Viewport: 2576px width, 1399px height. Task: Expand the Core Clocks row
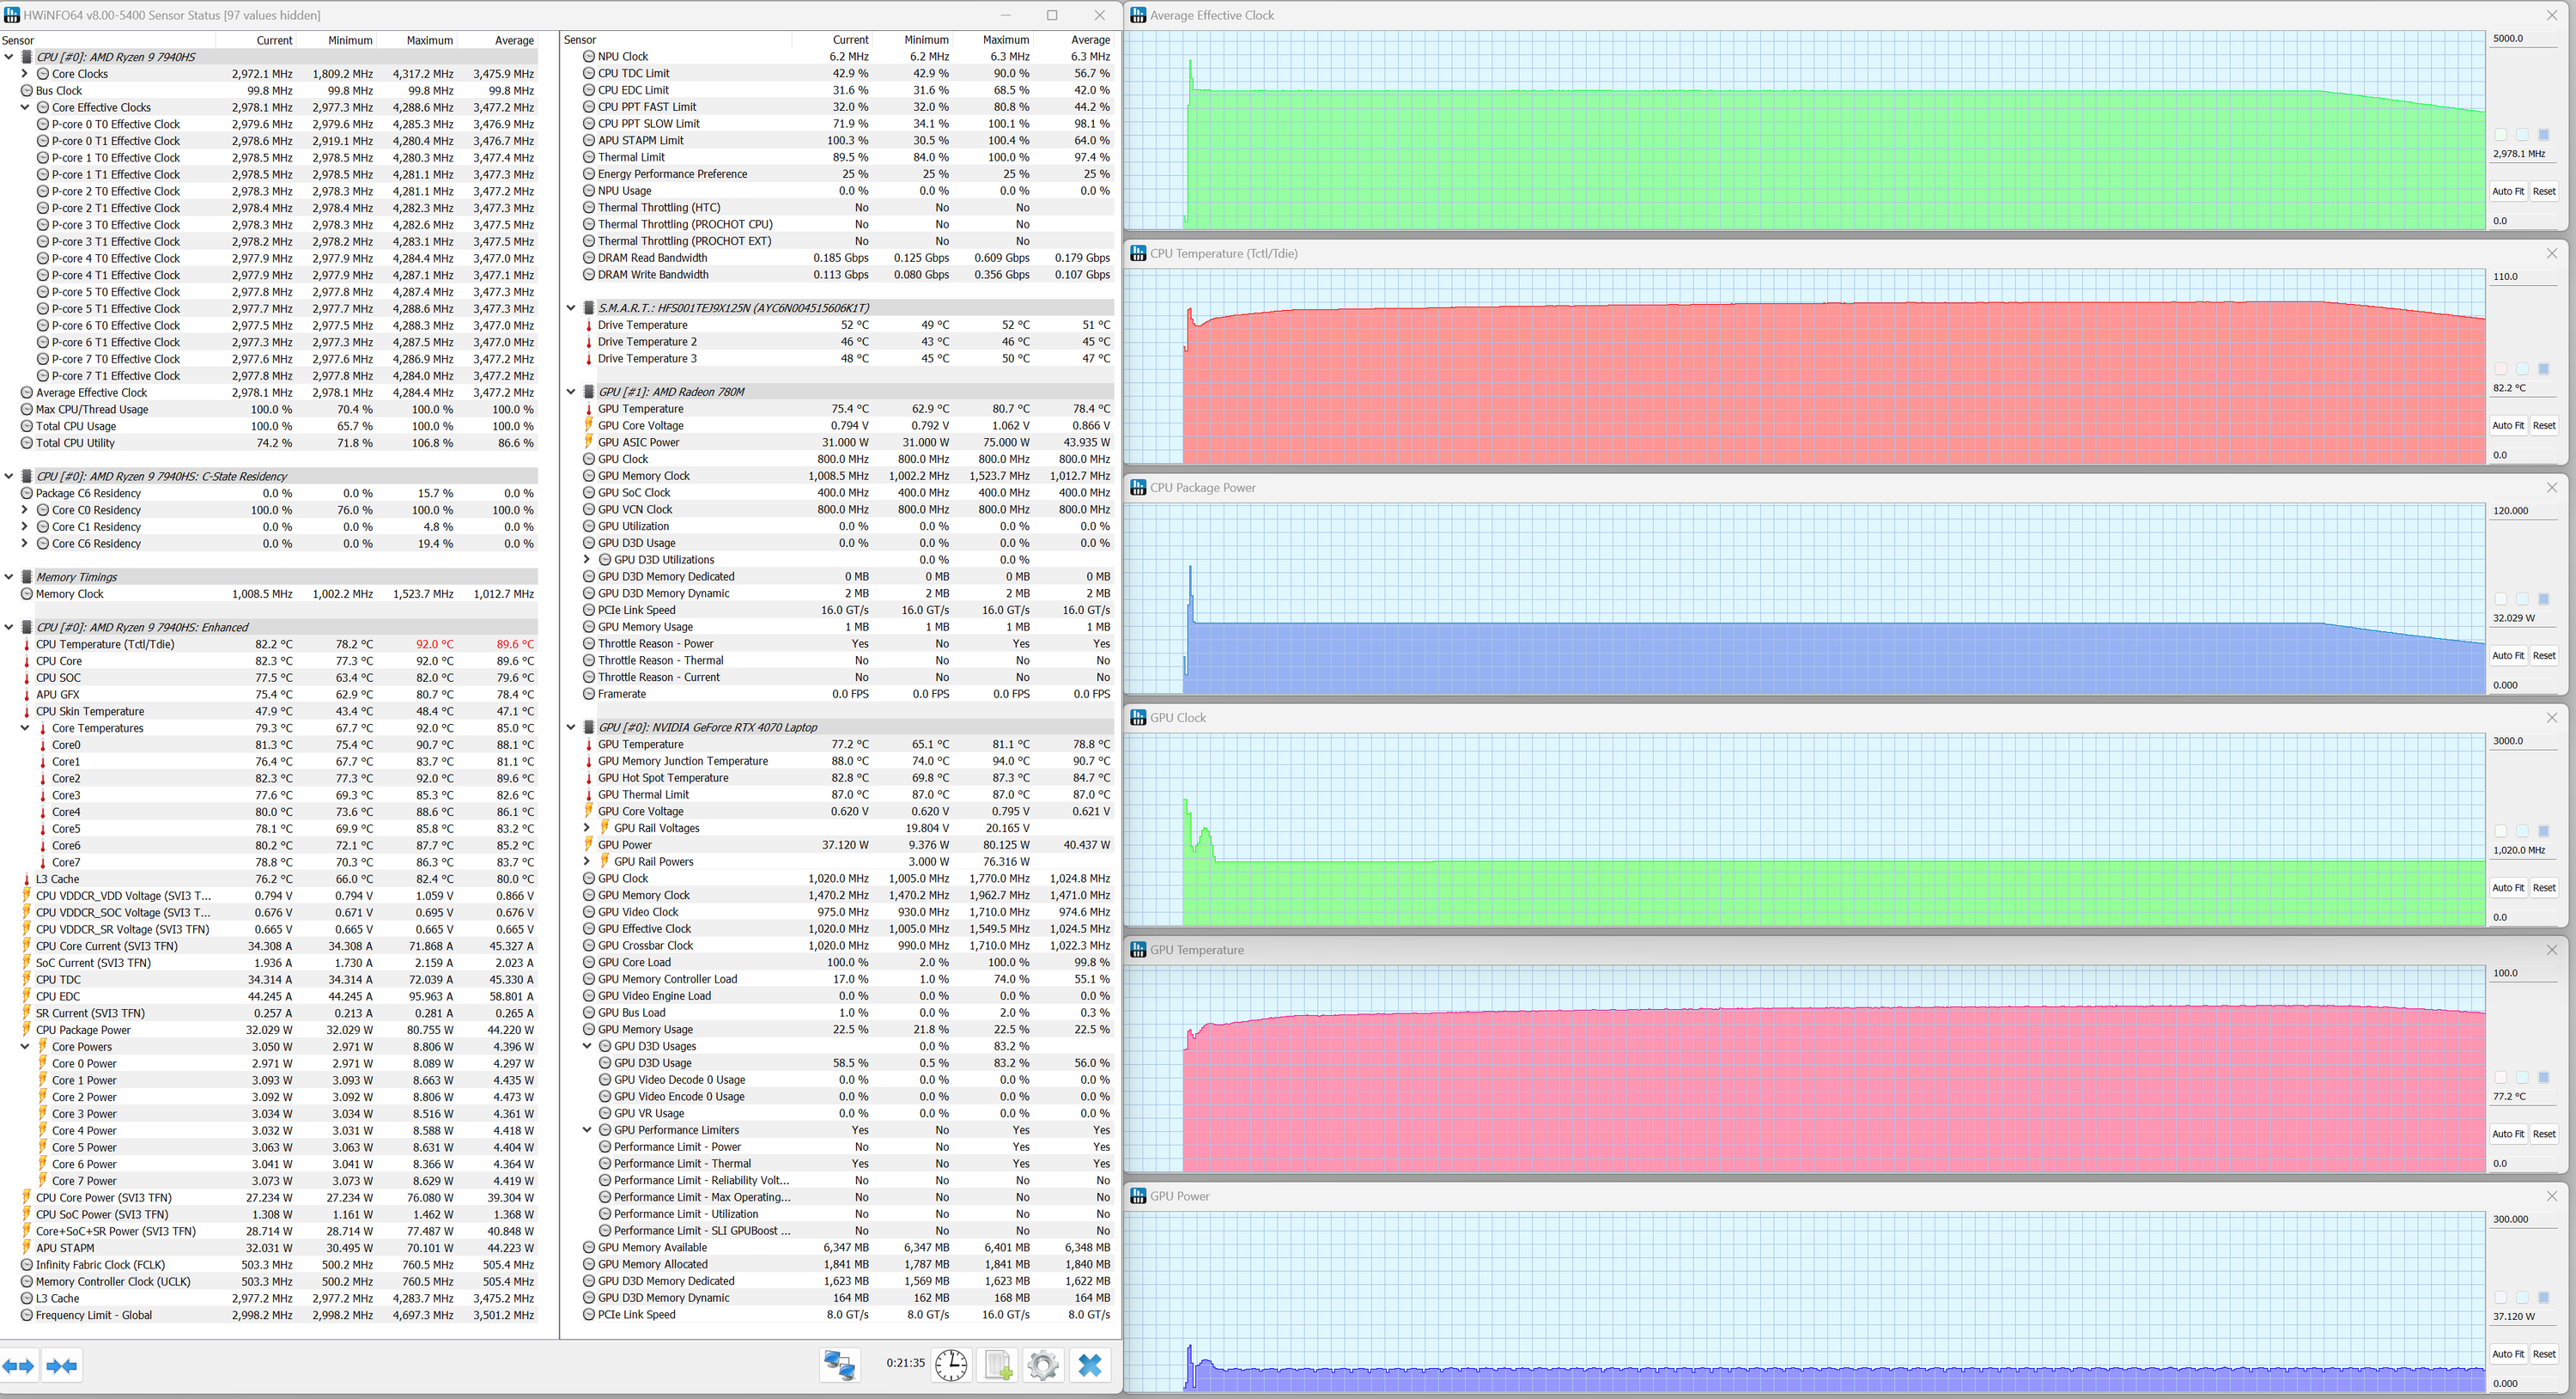coord(25,74)
